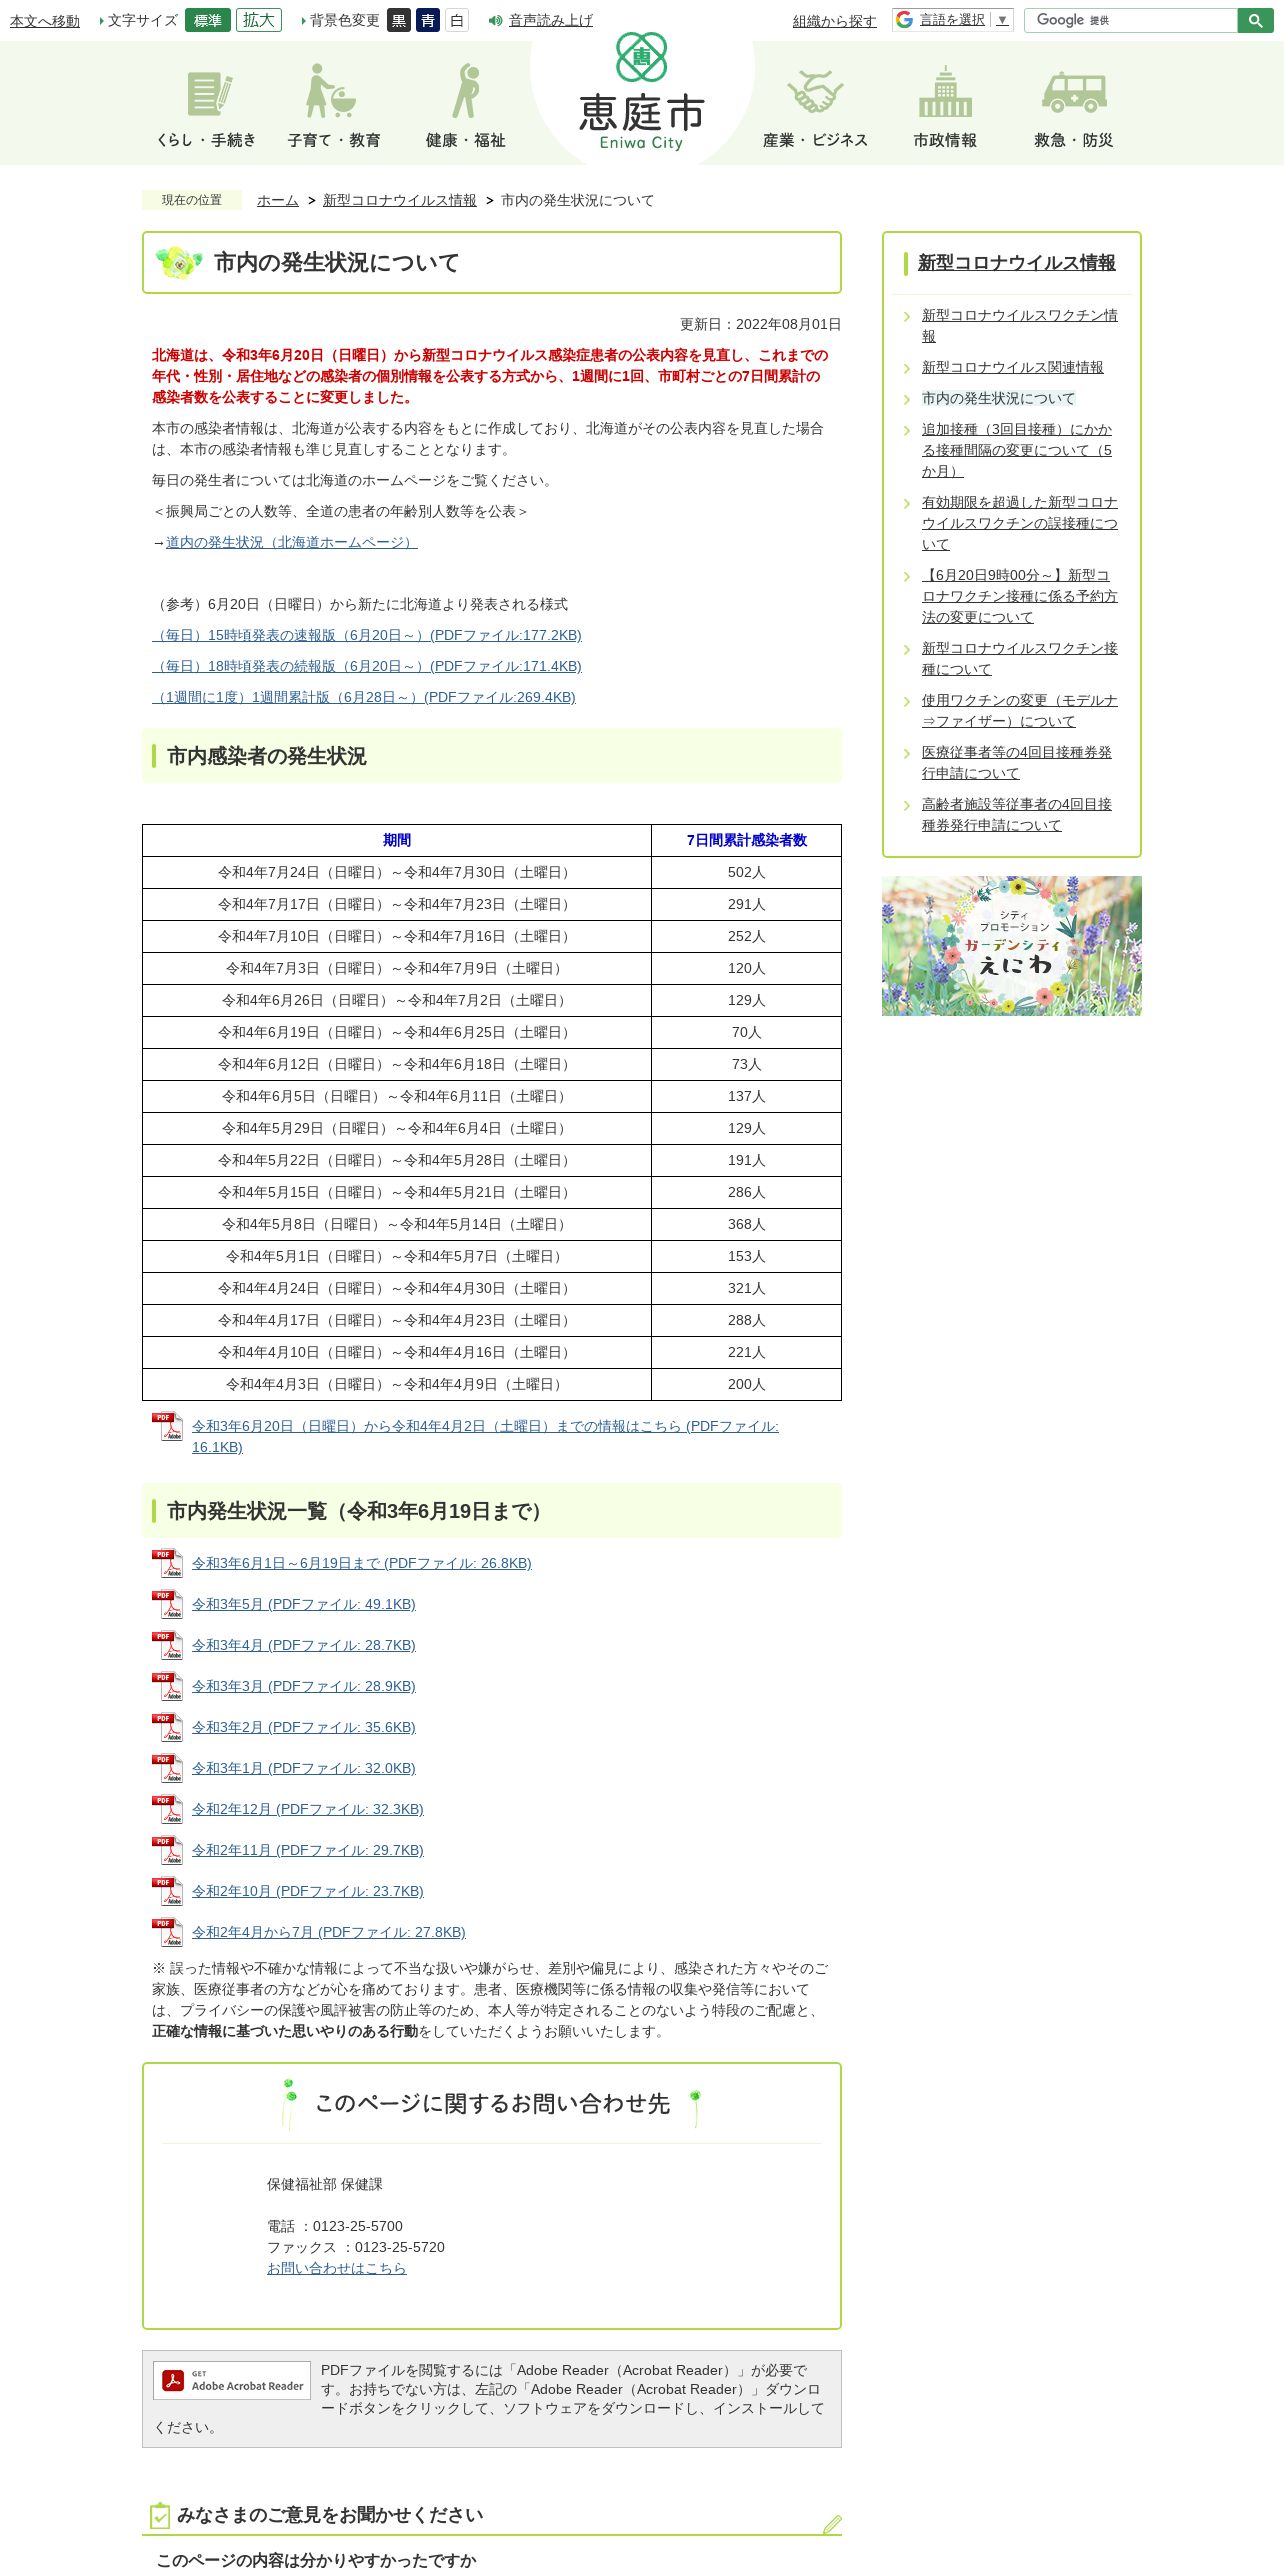Open 新型コロナウイルス情報 breadcrumb link

tap(400, 200)
